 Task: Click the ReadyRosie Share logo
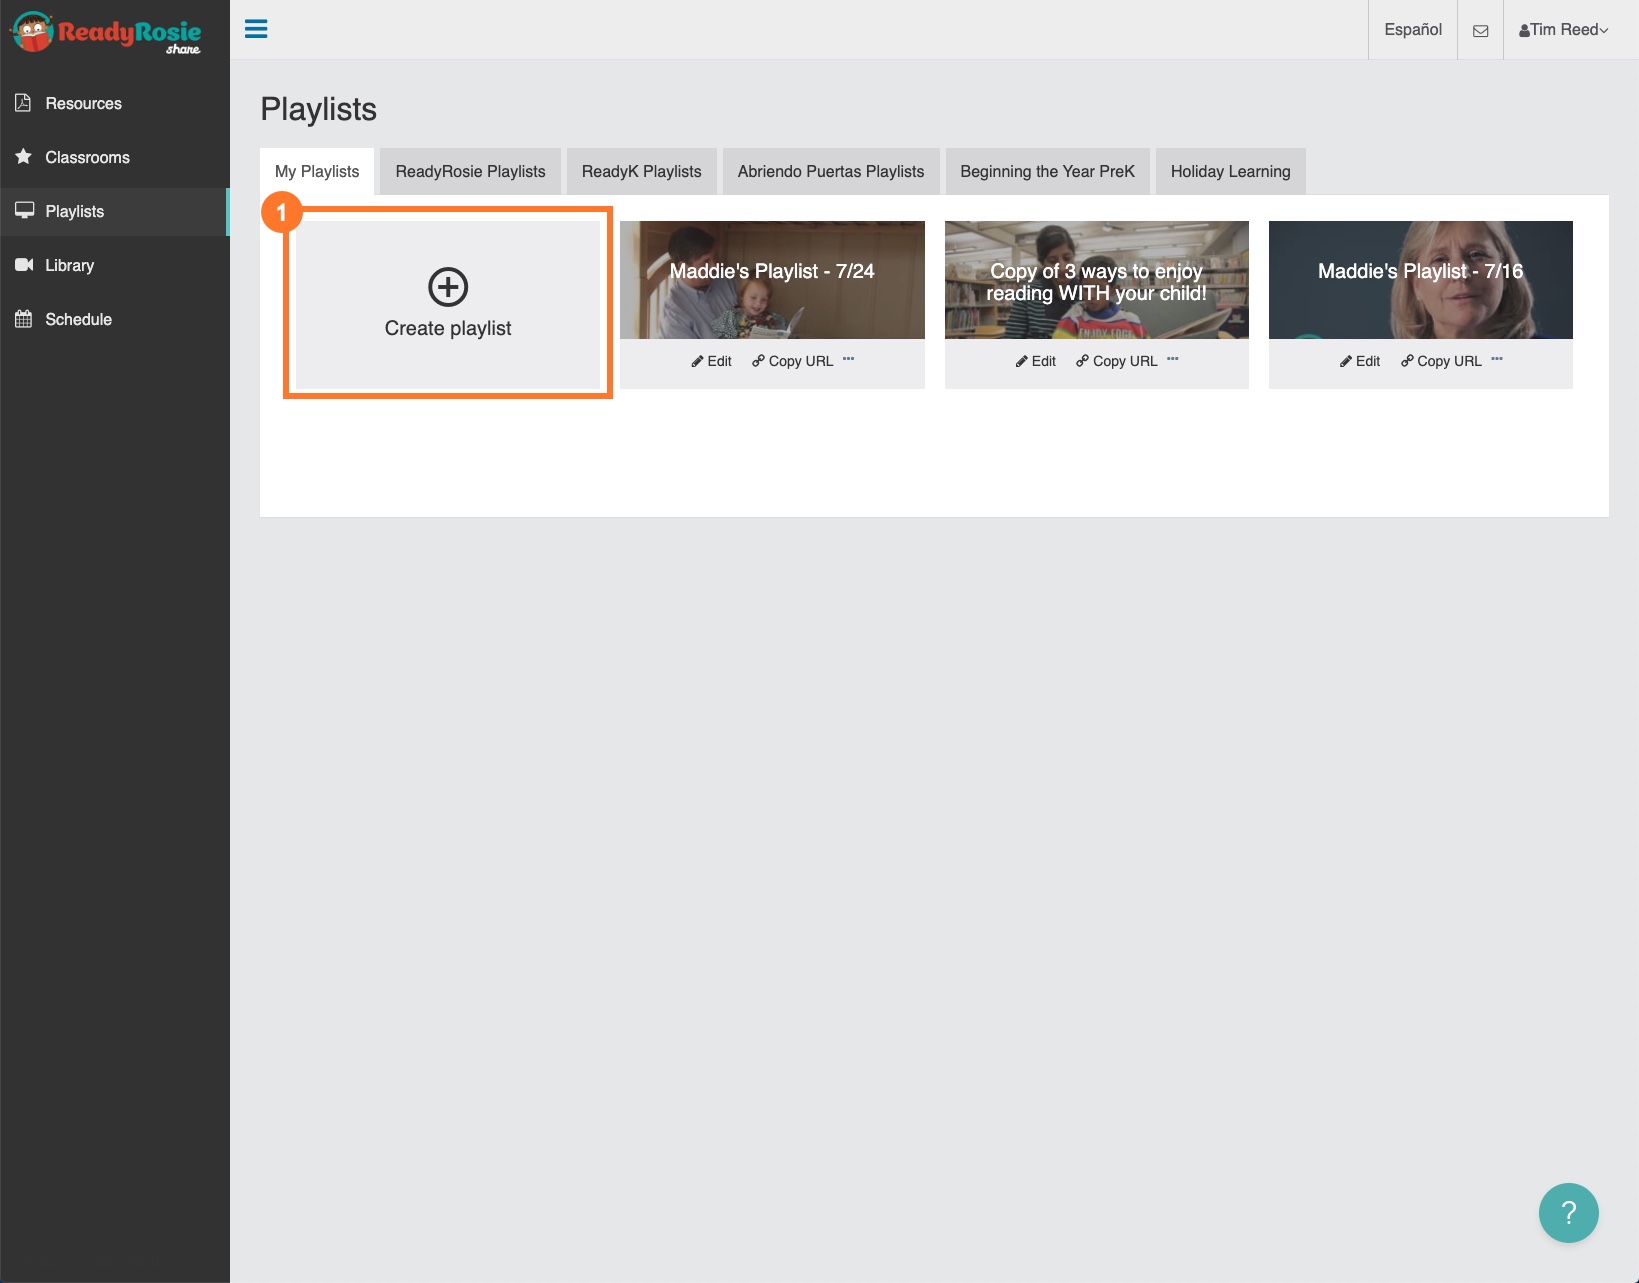pyautogui.click(x=105, y=32)
